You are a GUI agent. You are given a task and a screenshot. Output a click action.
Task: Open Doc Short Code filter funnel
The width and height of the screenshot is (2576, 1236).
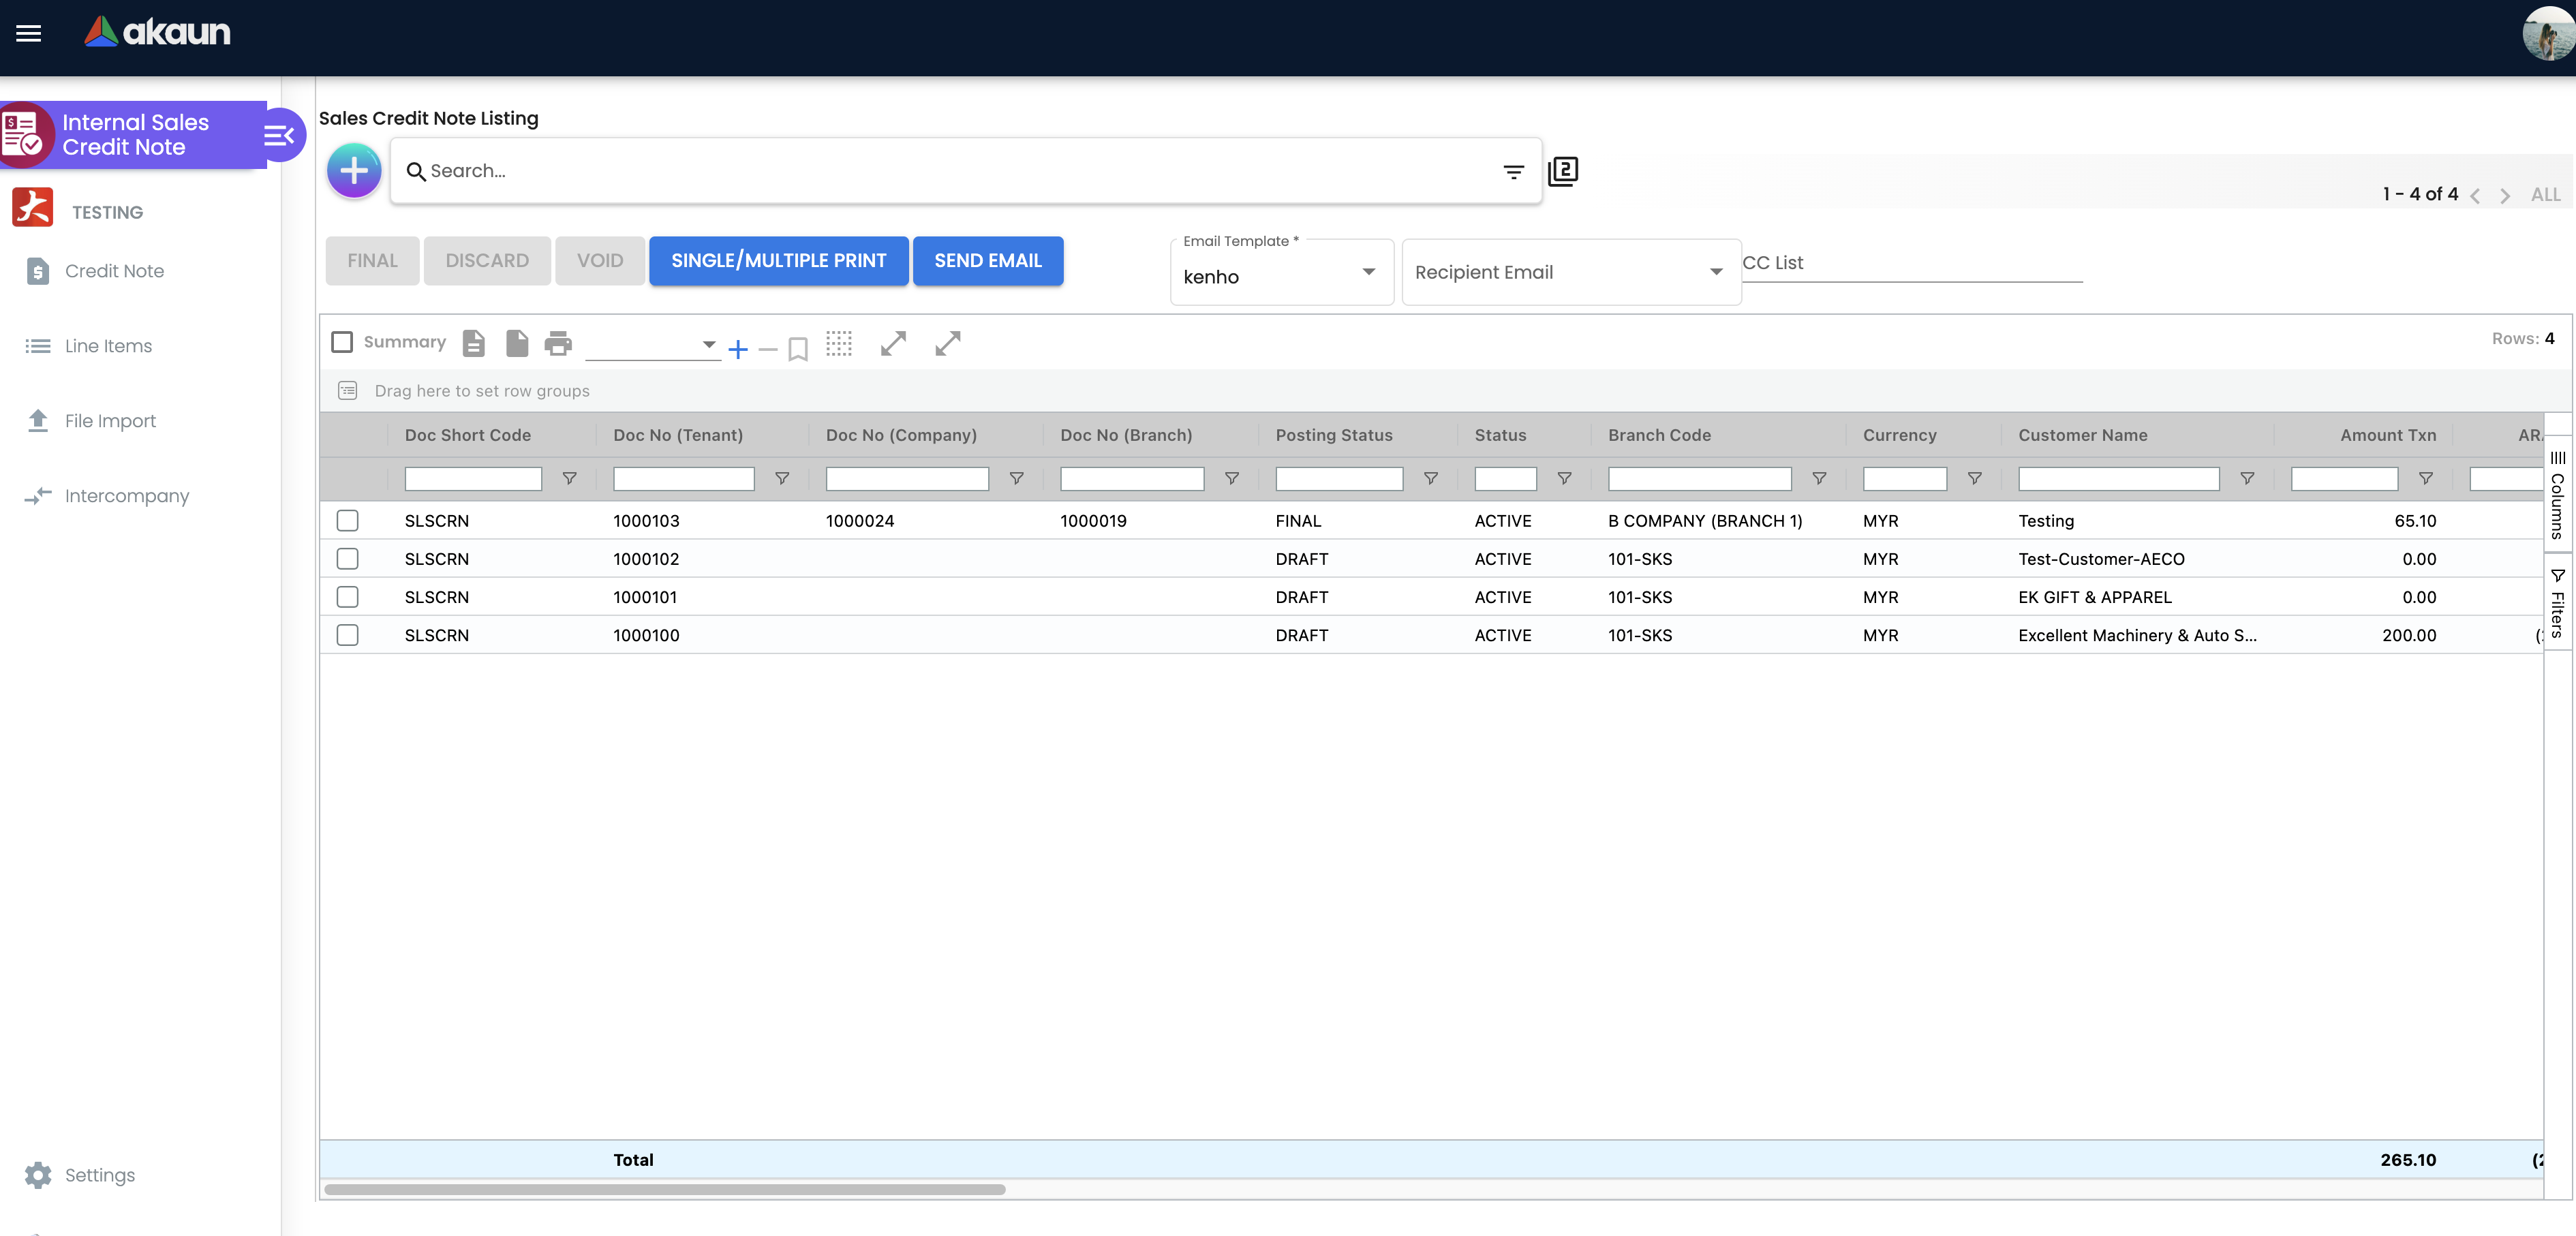coord(570,479)
